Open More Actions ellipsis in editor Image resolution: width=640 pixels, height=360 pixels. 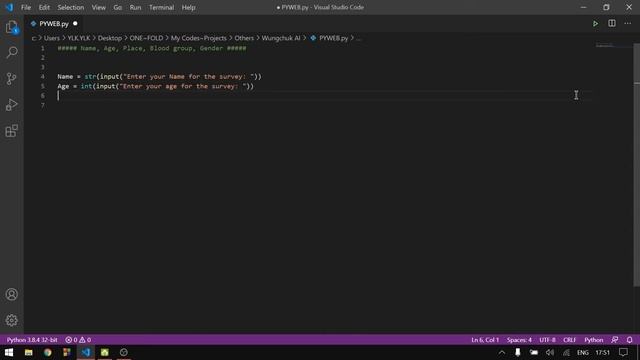tap(628, 24)
